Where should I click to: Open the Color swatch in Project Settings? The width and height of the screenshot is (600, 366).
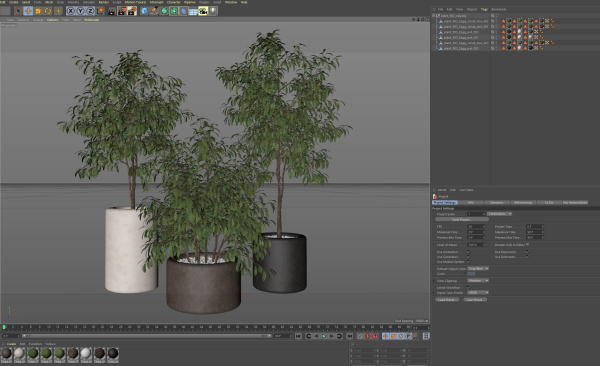pyautogui.click(x=471, y=274)
